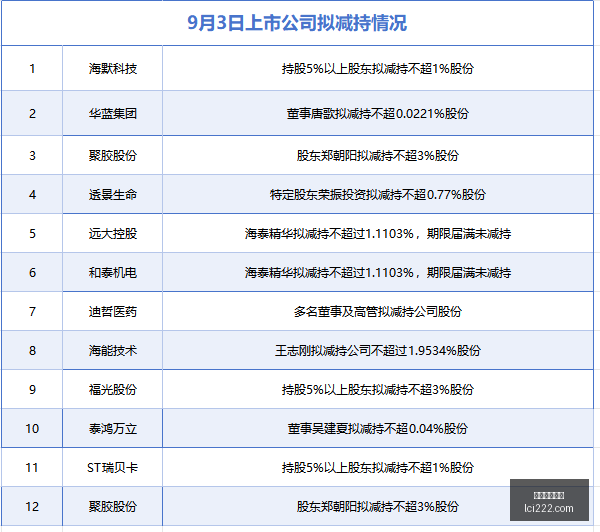The image size is (600, 532).
Task: Click 董事唐歌拟减持不超0.0221%股份
Action: click(378, 113)
